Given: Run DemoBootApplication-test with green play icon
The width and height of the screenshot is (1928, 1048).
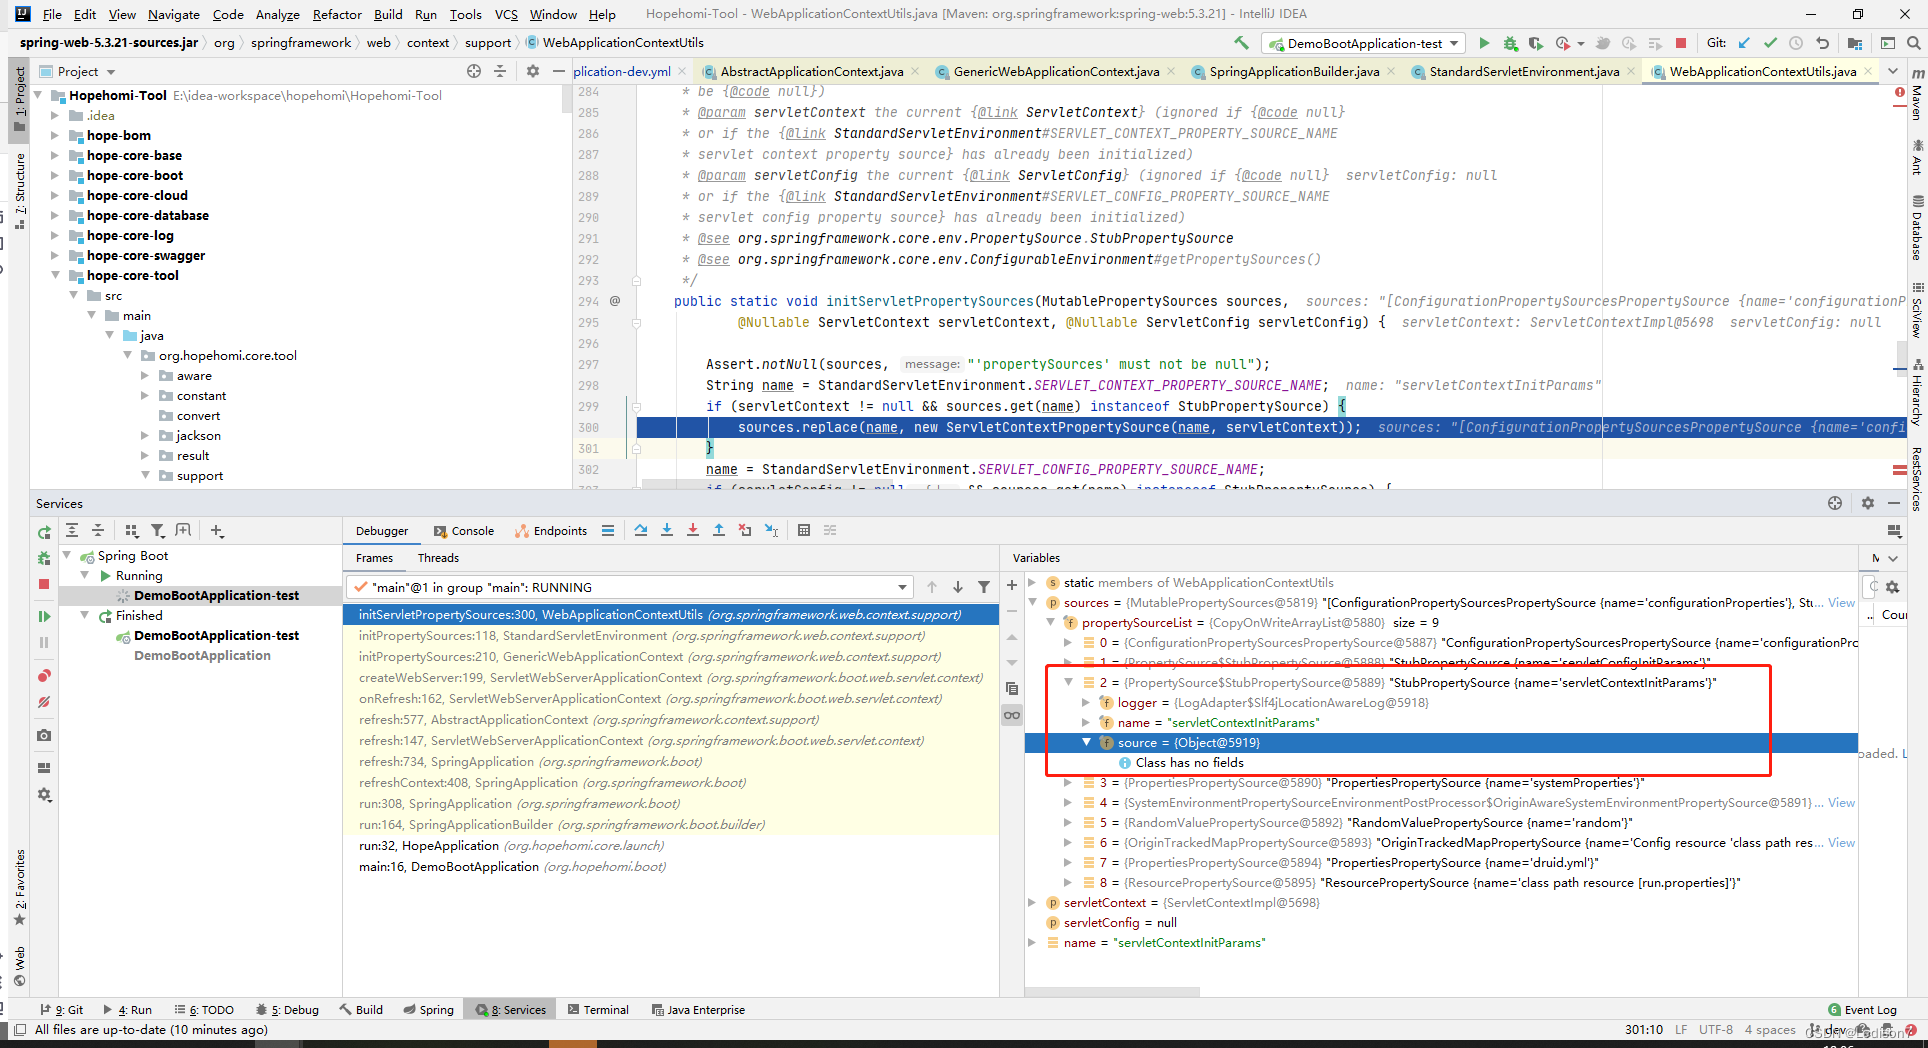Looking at the screenshot, I should (x=1484, y=43).
